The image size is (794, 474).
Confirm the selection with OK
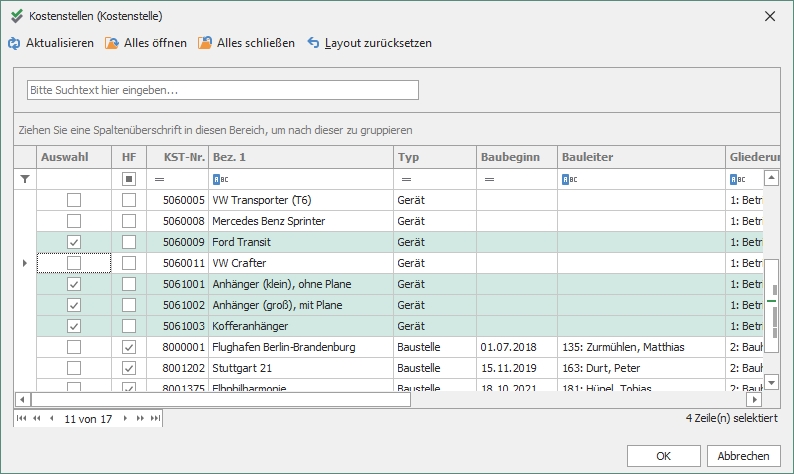click(x=662, y=455)
